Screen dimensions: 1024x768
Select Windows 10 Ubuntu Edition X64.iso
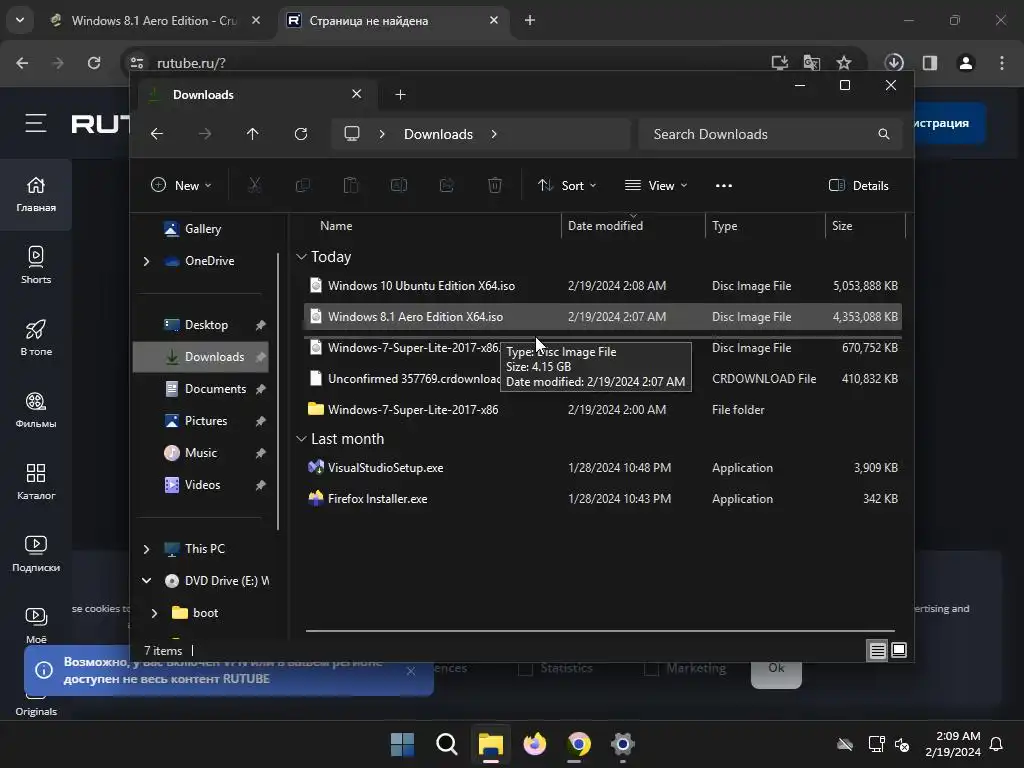(x=603, y=286)
